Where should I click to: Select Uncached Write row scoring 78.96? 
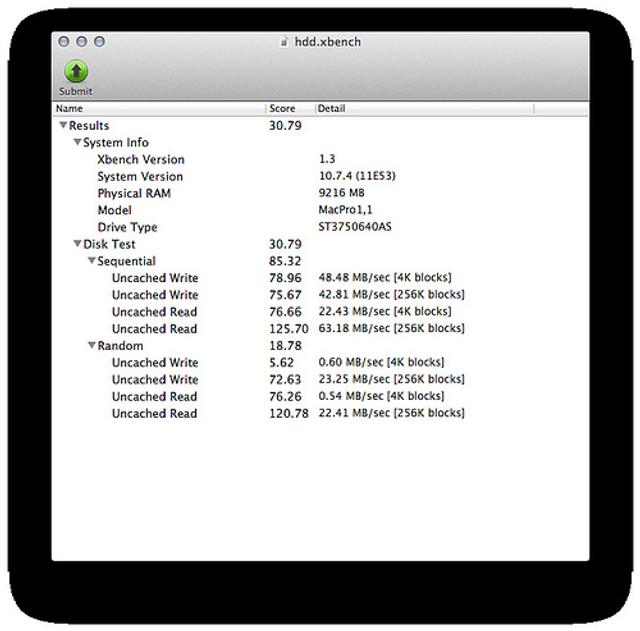[320, 278]
